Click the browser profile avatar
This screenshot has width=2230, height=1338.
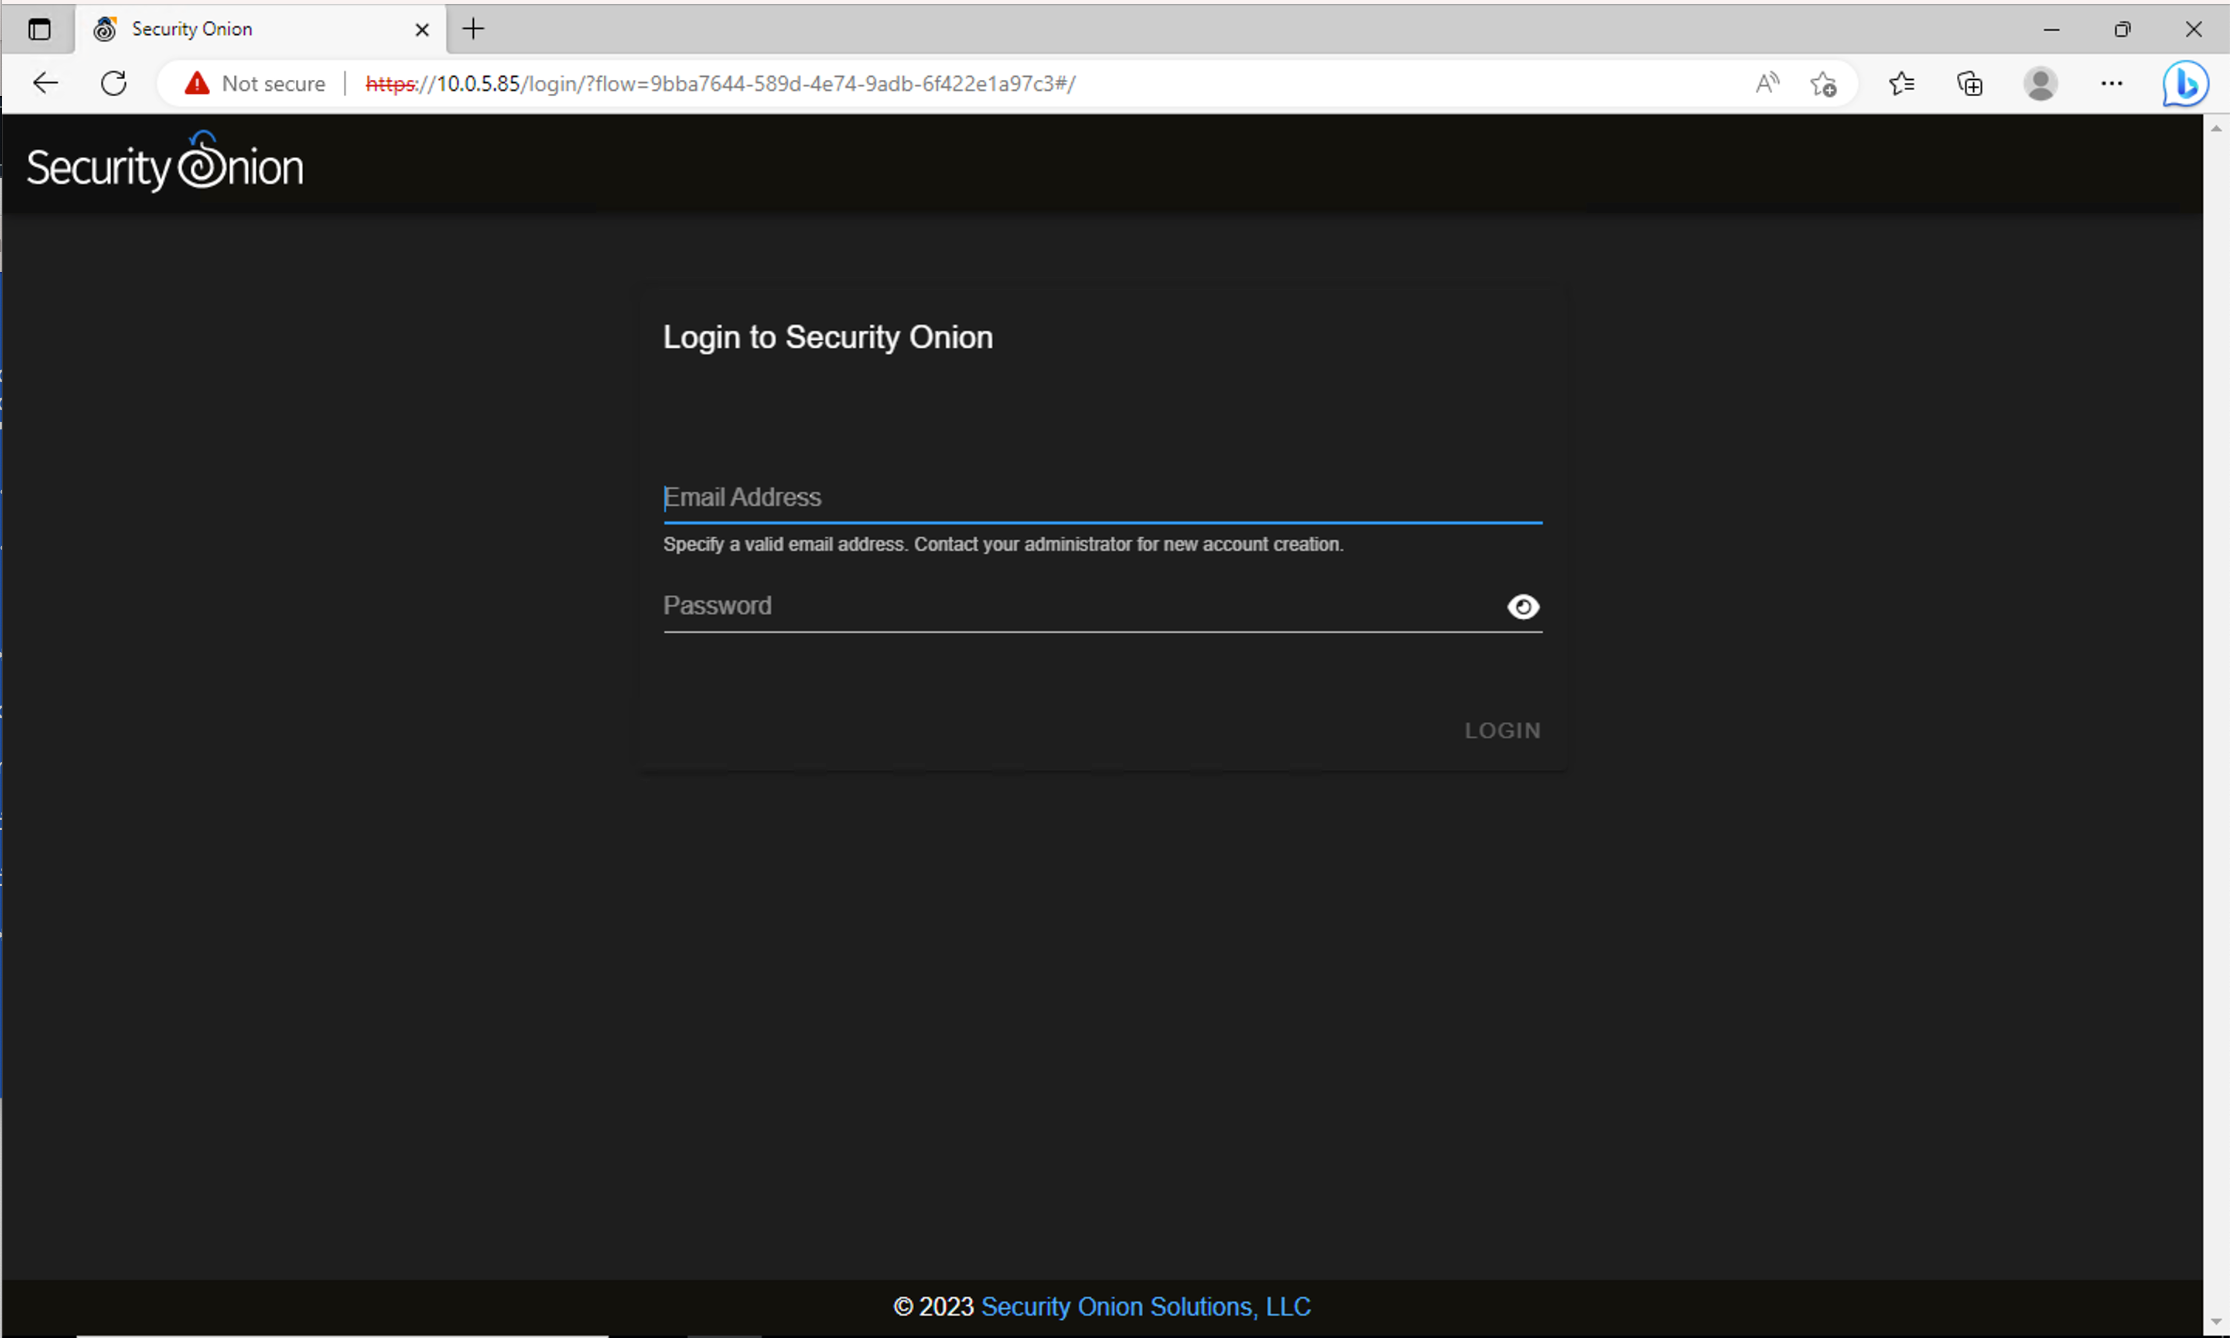click(2040, 83)
